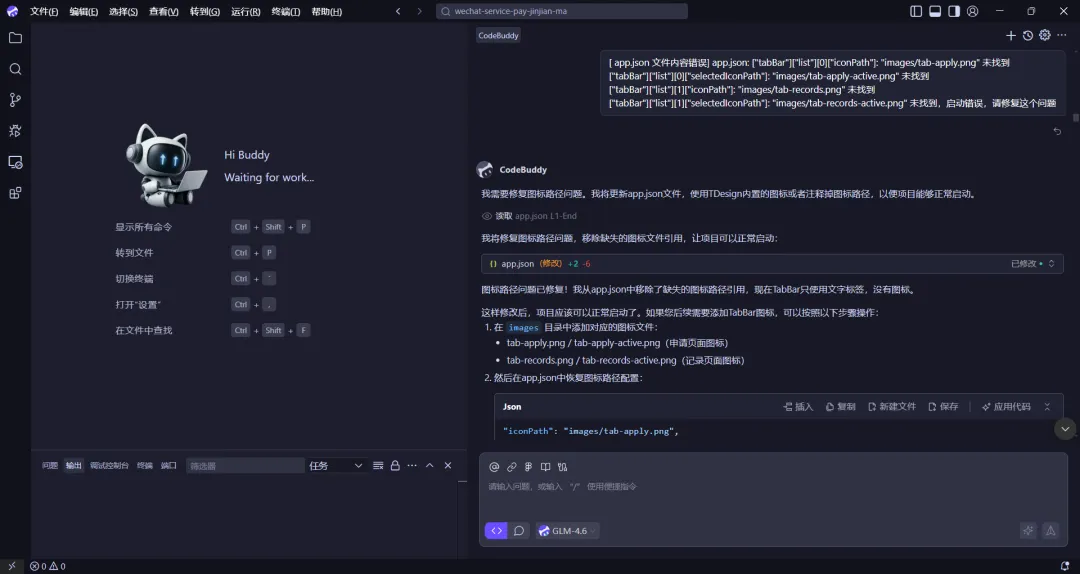Click 应用代码 in code block toolbar

[1006, 407]
